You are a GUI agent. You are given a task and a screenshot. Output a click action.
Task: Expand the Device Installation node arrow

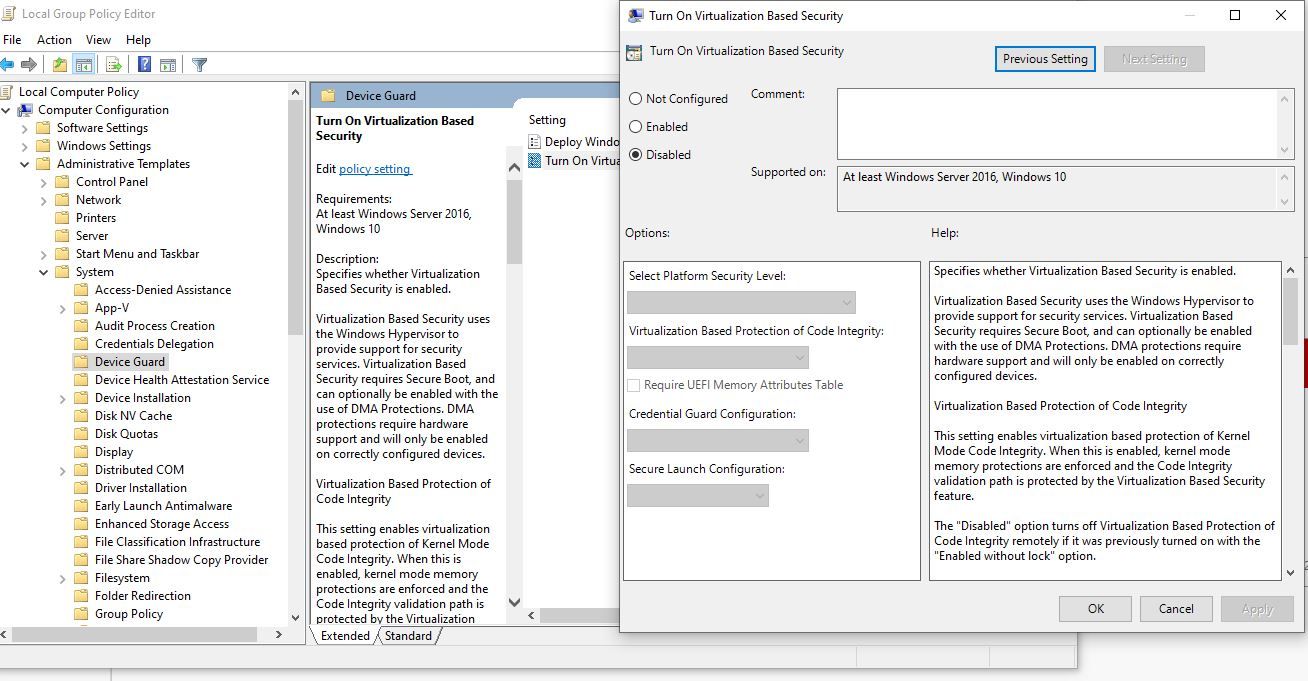[x=63, y=398]
